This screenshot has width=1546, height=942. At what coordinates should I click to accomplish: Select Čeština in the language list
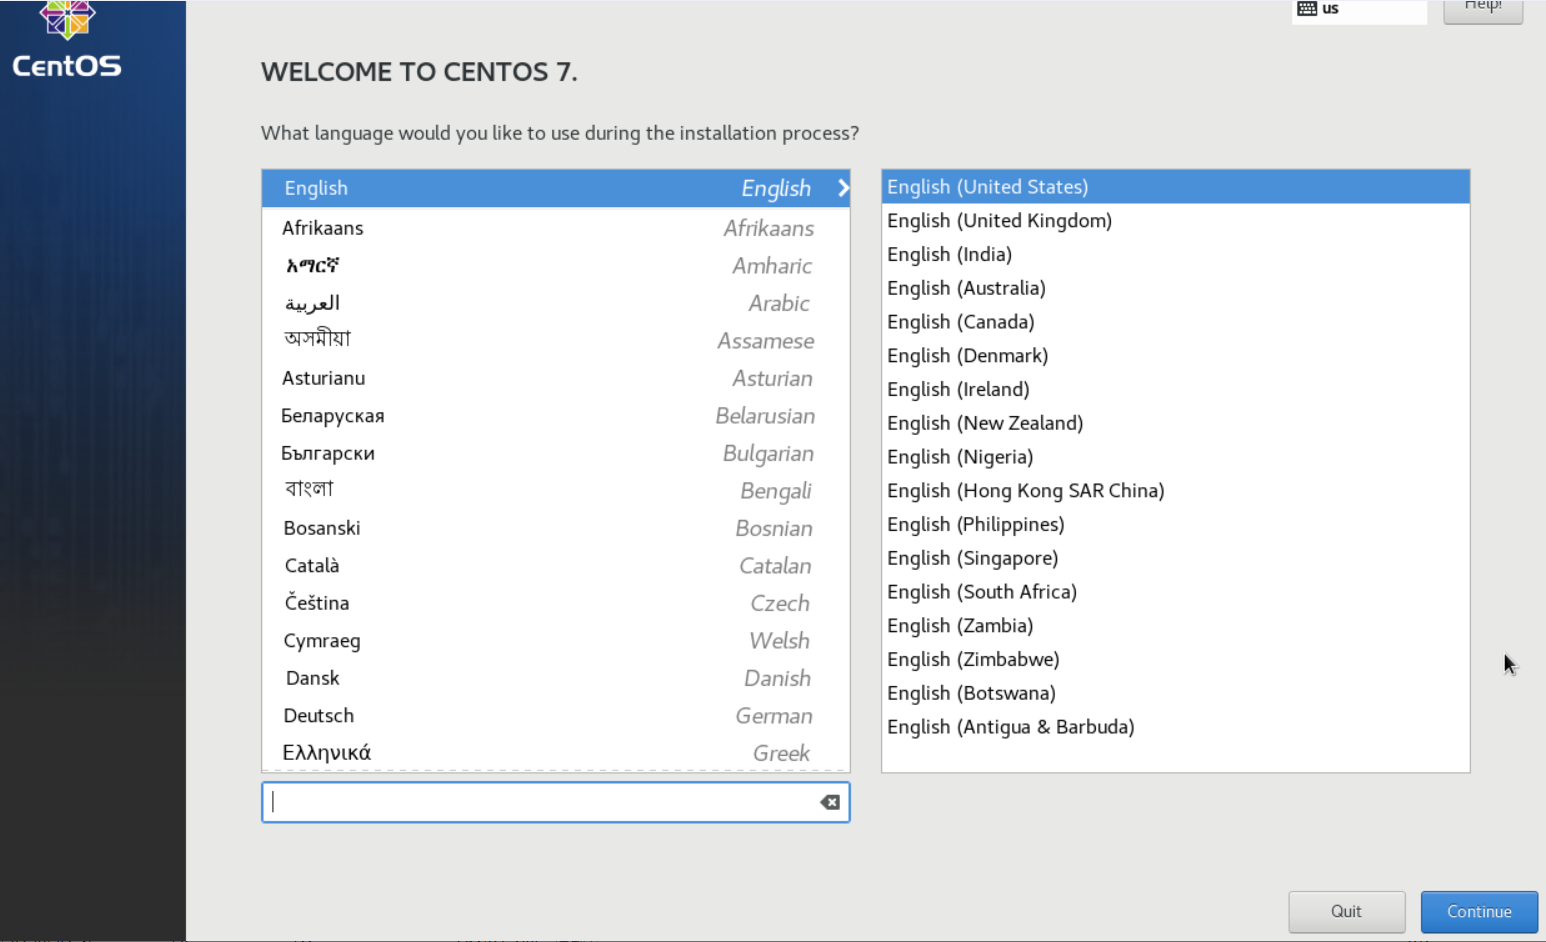point(556,603)
